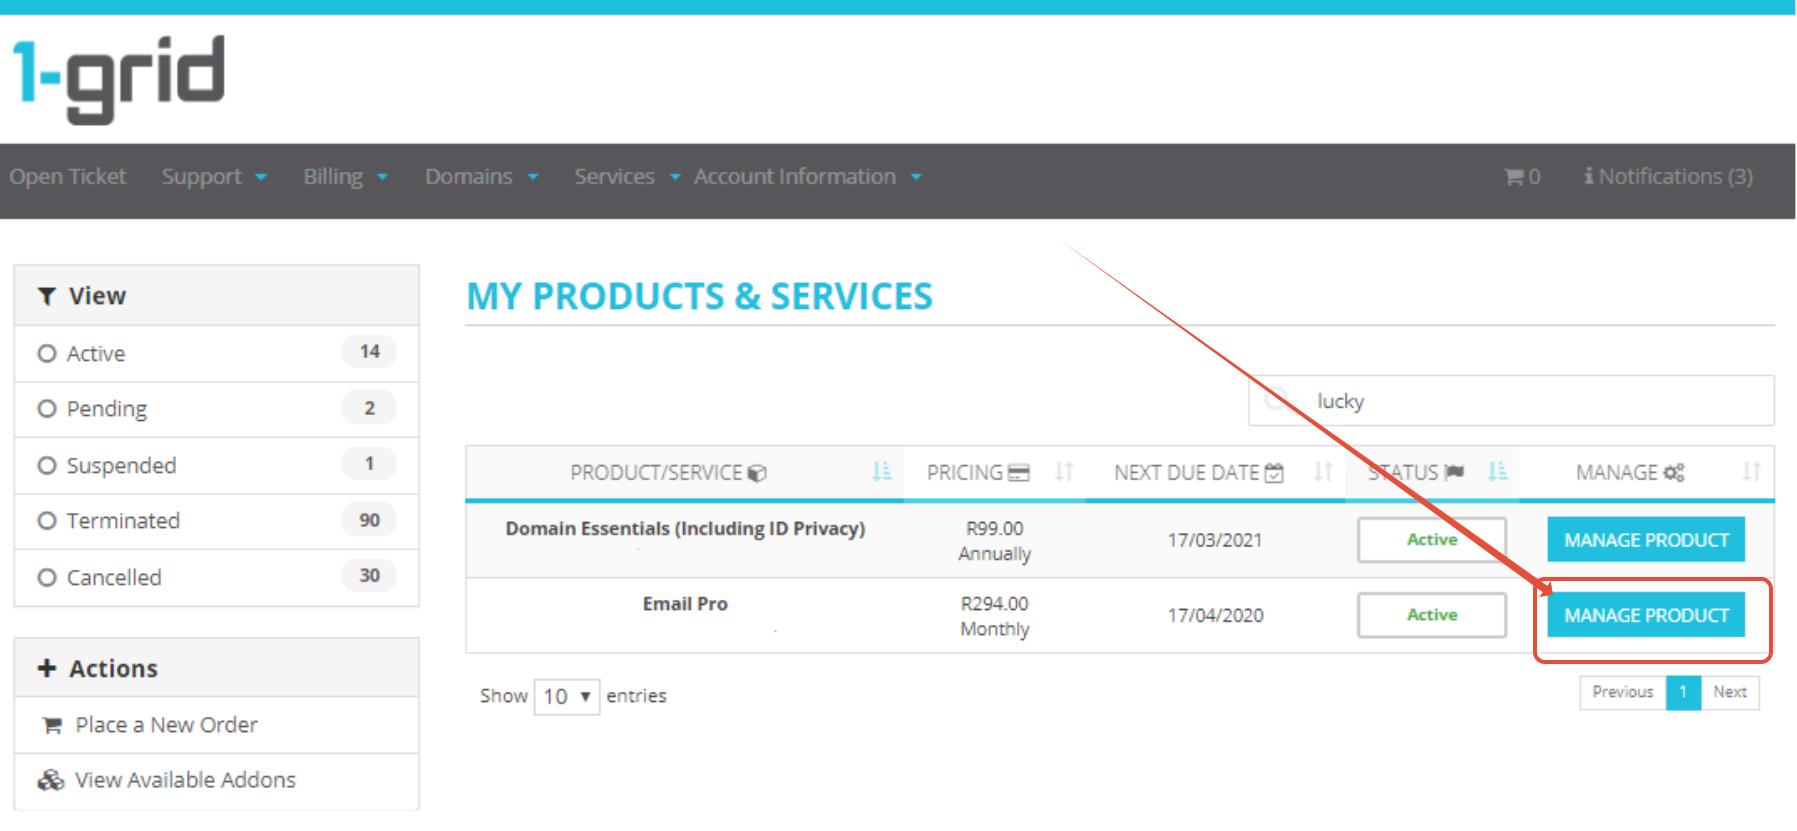Select the Suspended view radio filter
Image resolution: width=1797 pixels, height=831 pixels.
[46, 465]
